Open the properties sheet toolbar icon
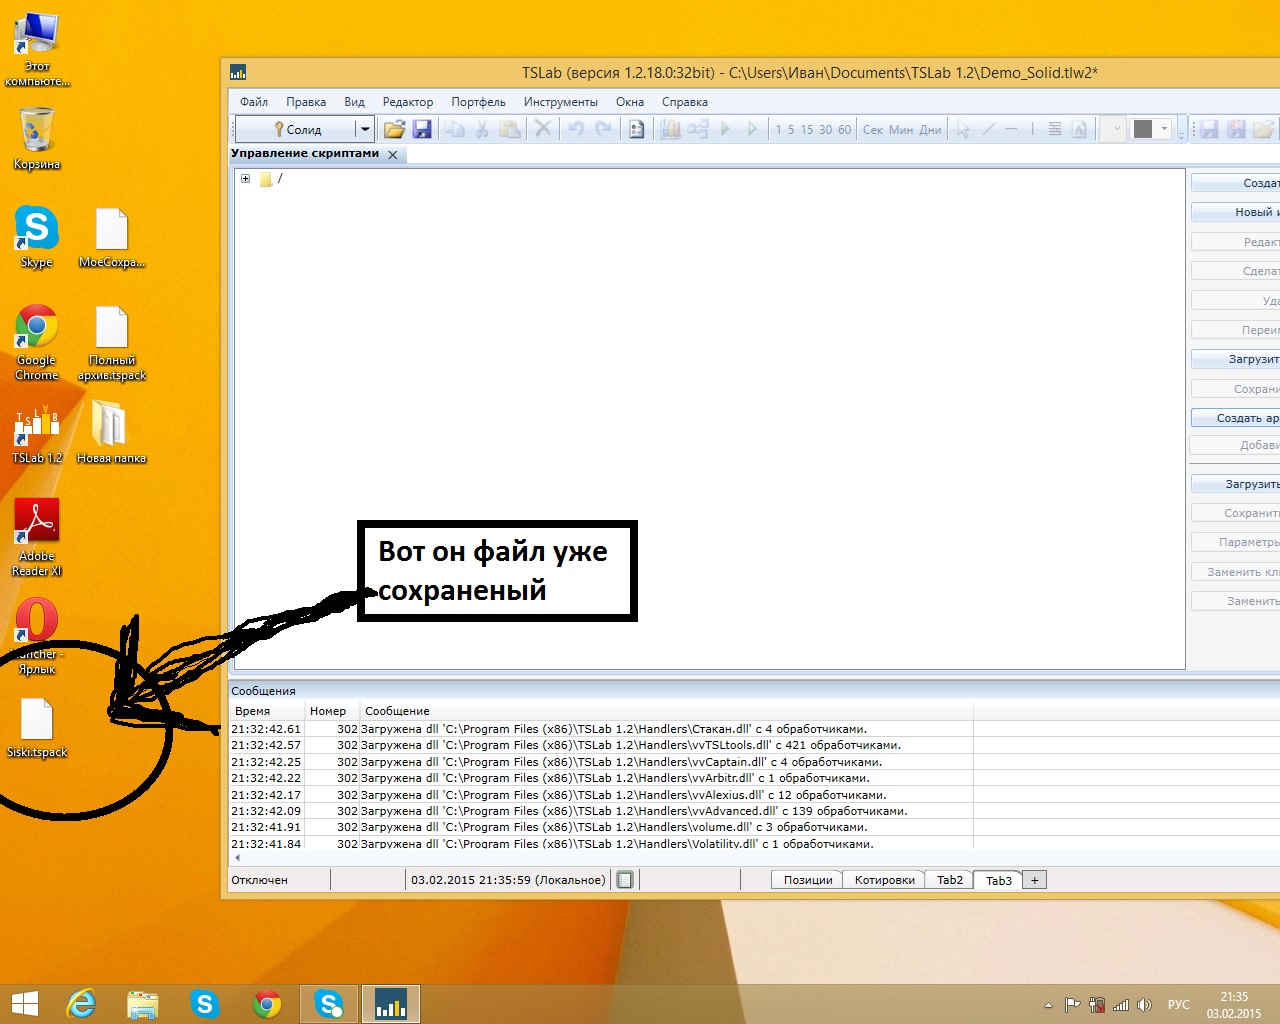Image resolution: width=1280 pixels, height=1024 pixels. (x=636, y=129)
